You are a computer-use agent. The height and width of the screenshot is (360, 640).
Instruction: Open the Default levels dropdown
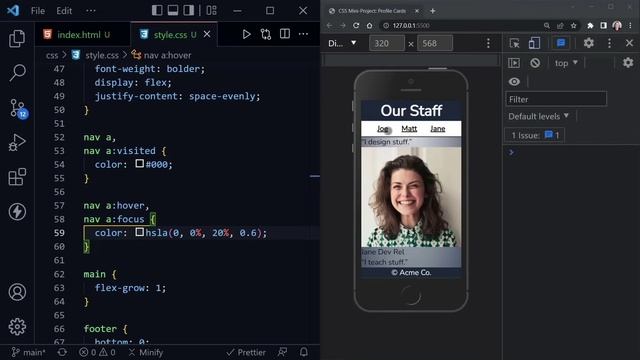pos(538,116)
